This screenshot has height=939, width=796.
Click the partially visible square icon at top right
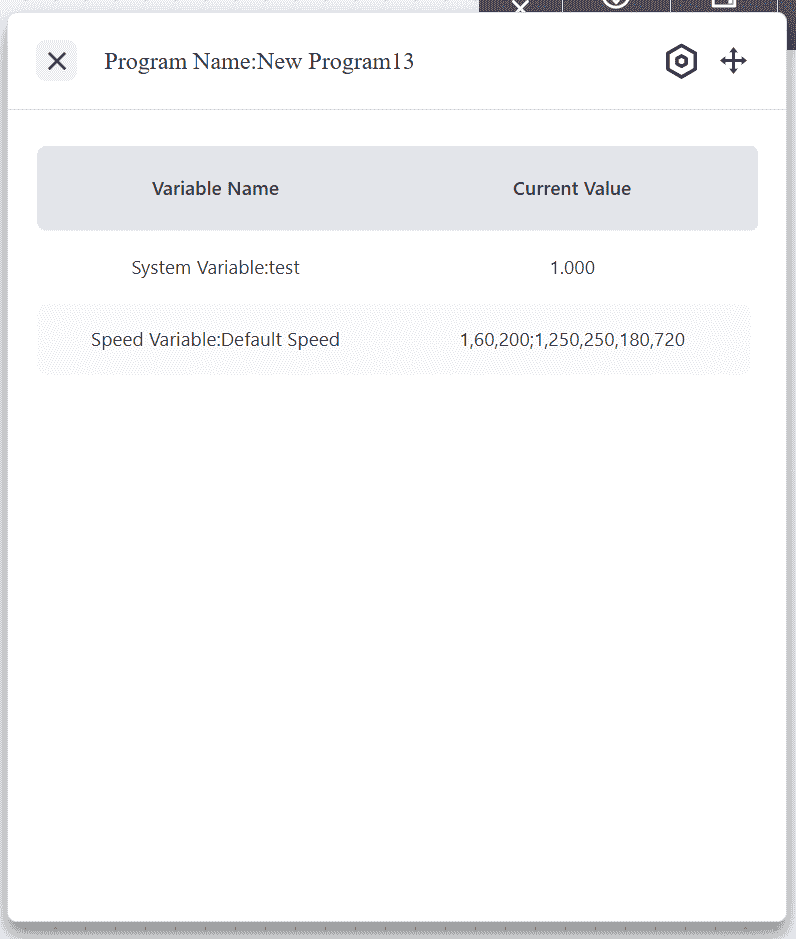[723, 4]
